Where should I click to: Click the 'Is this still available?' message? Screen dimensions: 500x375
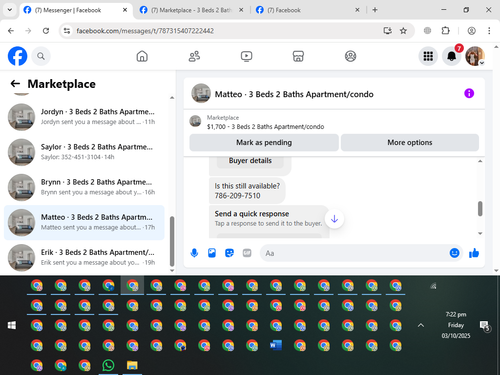(247, 191)
